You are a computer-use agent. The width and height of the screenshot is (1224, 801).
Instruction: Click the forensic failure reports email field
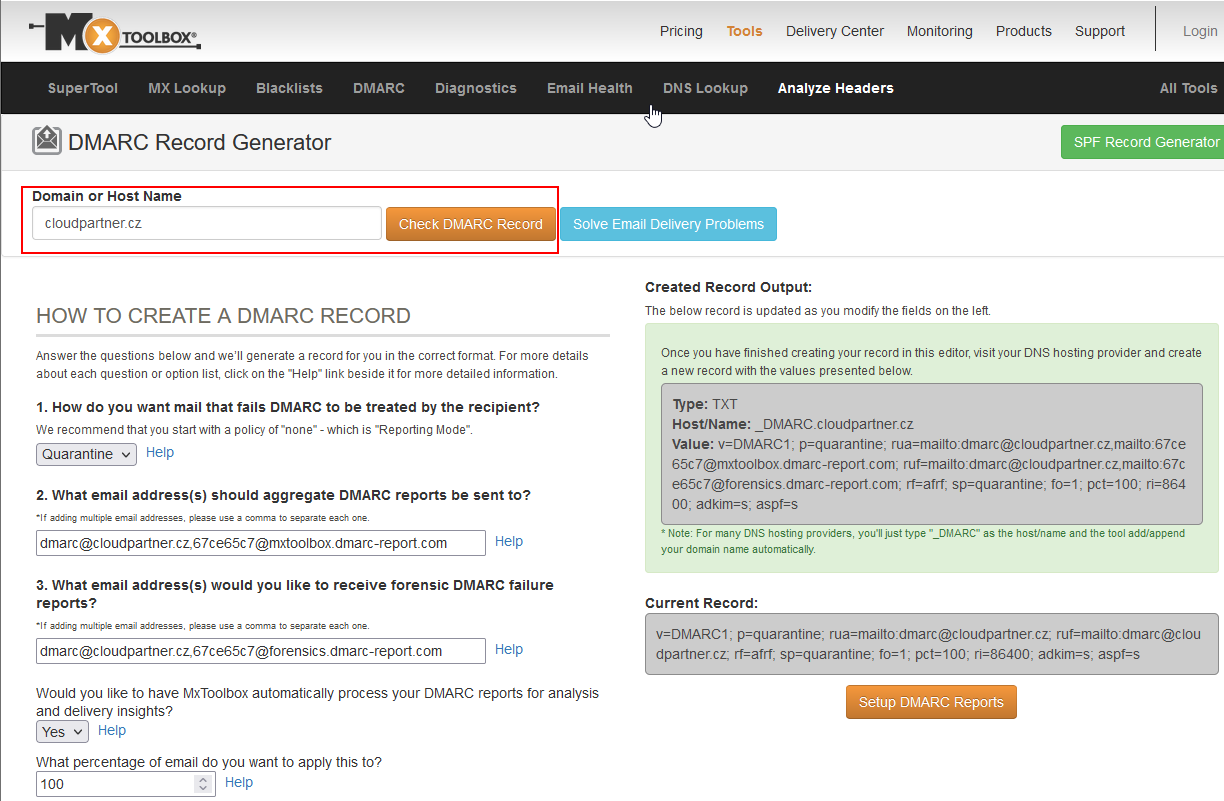(261, 651)
